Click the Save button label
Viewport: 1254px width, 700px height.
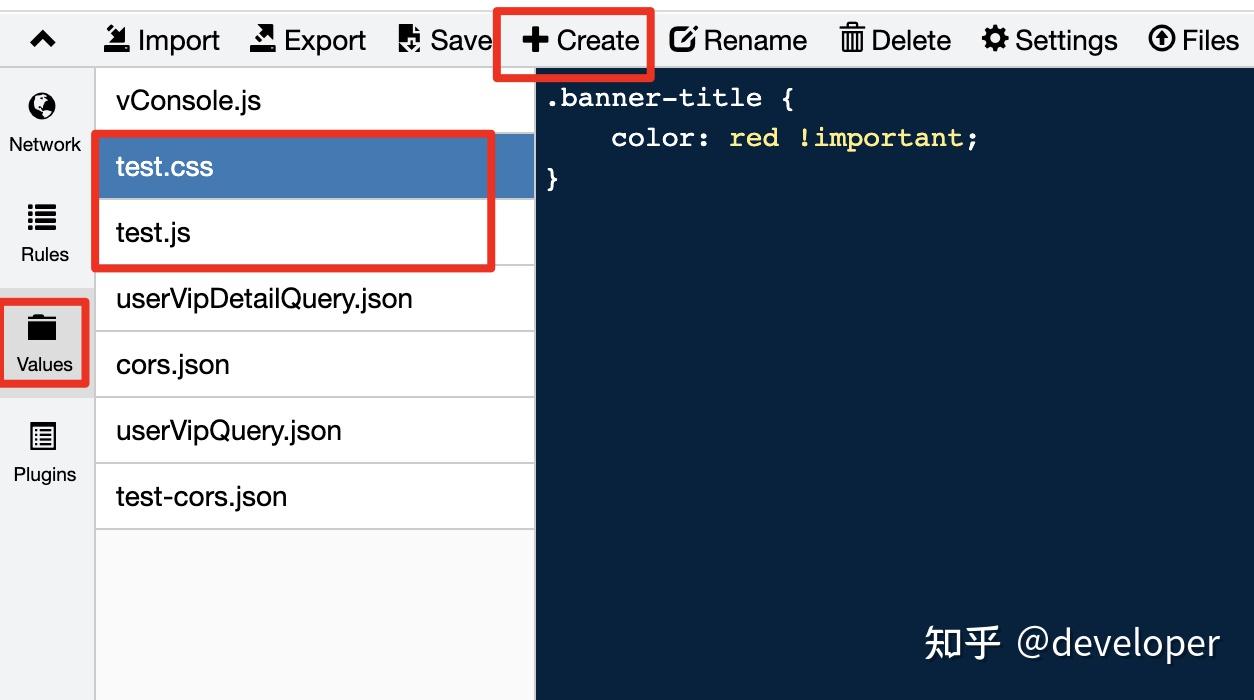(461, 40)
